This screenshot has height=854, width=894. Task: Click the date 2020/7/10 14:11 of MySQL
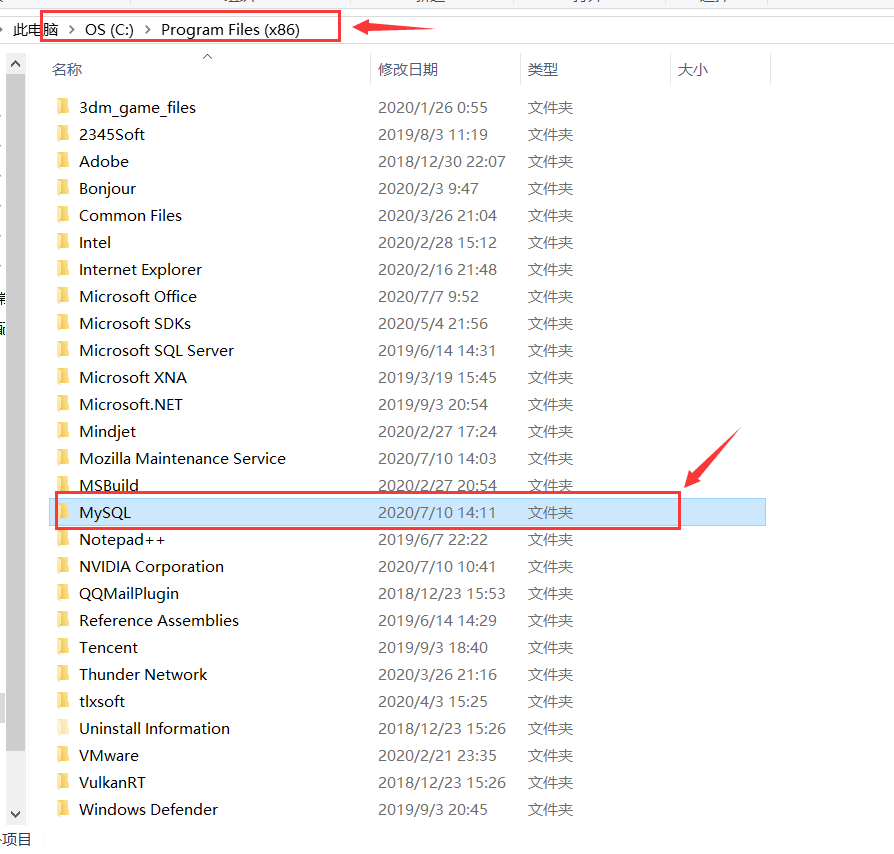tap(437, 513)
